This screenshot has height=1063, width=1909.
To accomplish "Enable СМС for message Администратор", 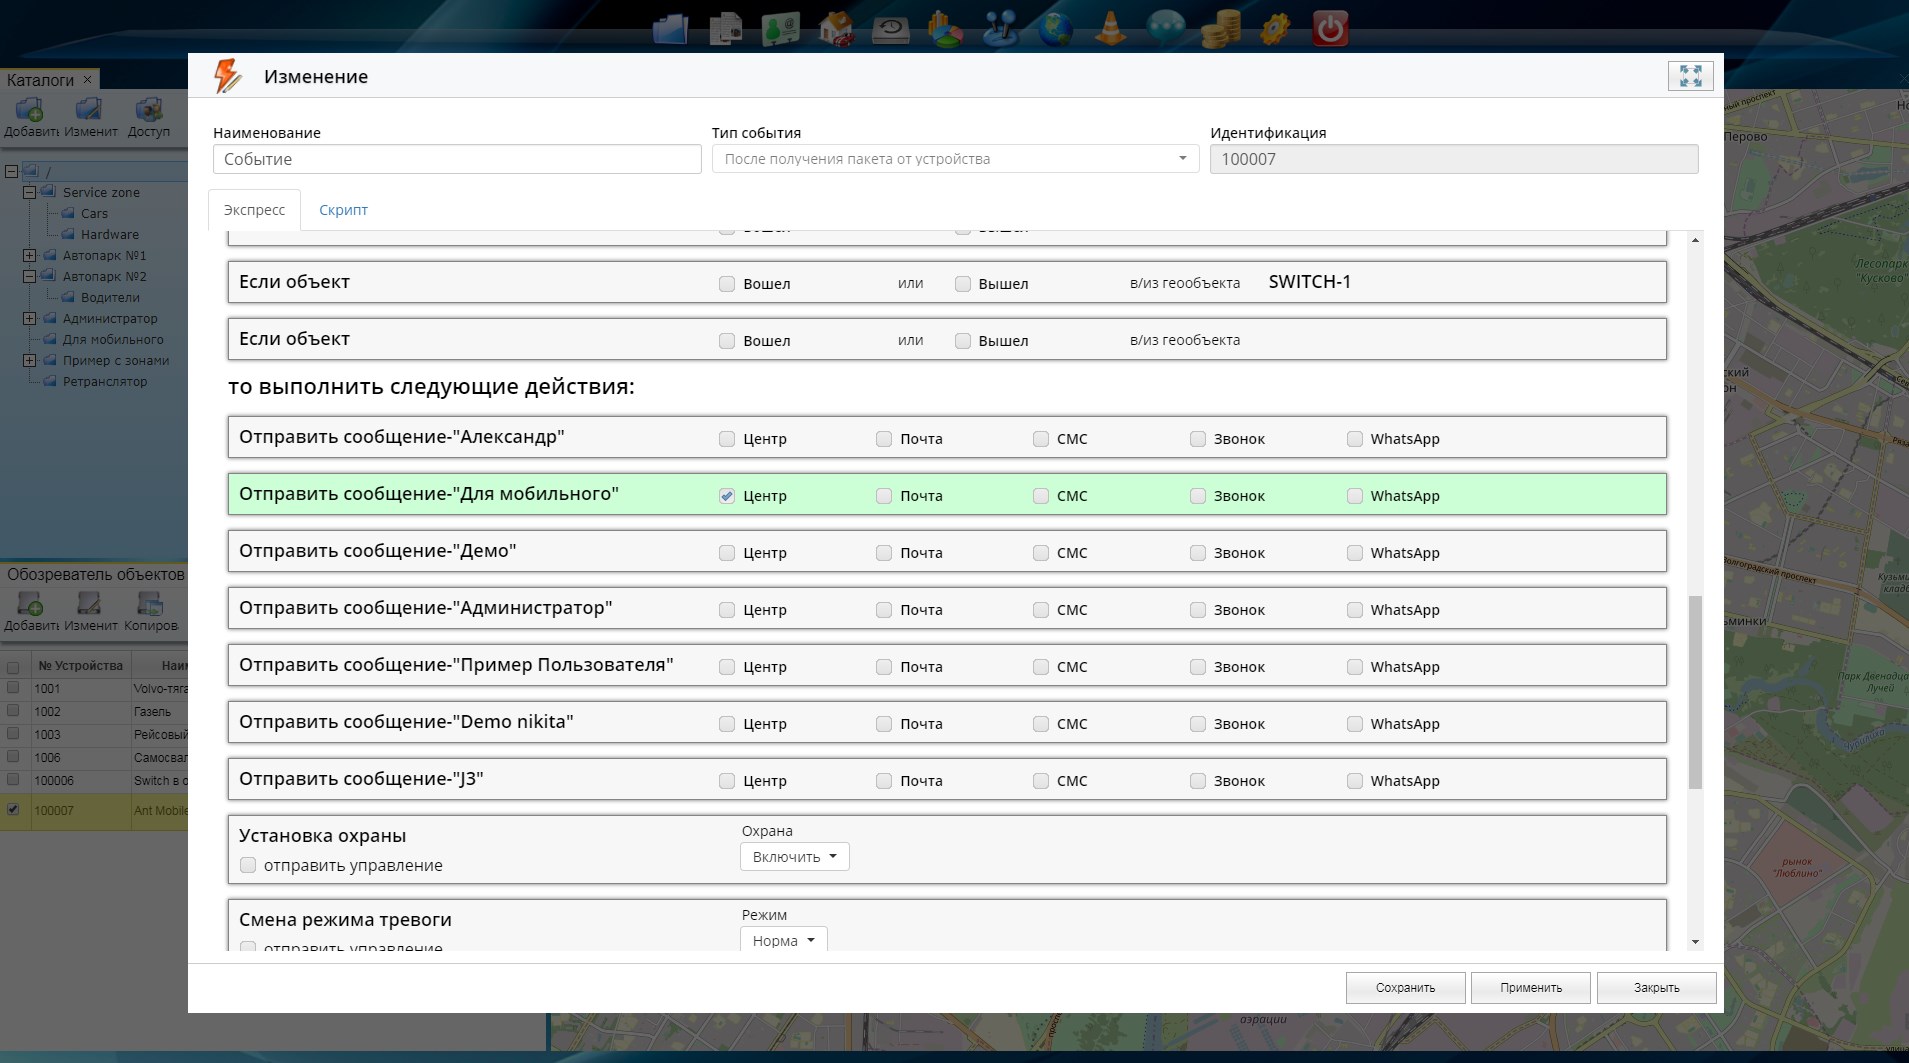I will [x=1041, y=610].
